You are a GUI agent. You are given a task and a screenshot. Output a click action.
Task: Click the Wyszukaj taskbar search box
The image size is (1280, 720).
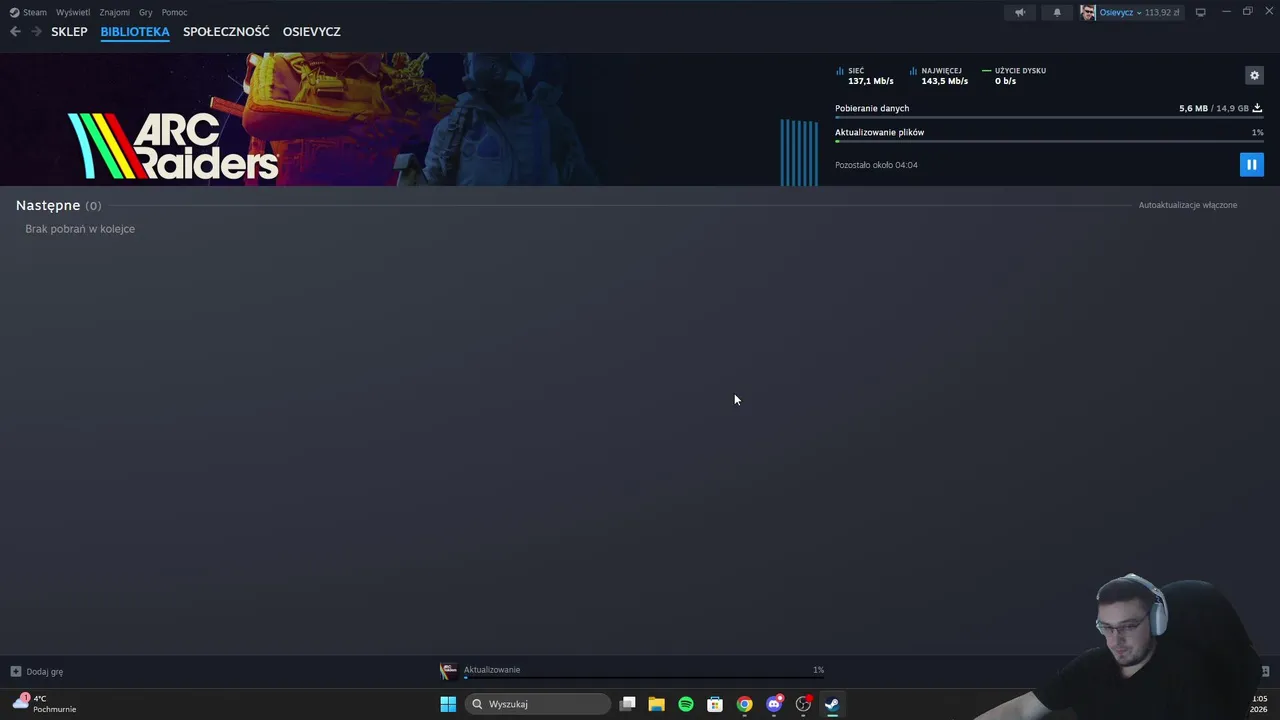click(x=537, y=704)
